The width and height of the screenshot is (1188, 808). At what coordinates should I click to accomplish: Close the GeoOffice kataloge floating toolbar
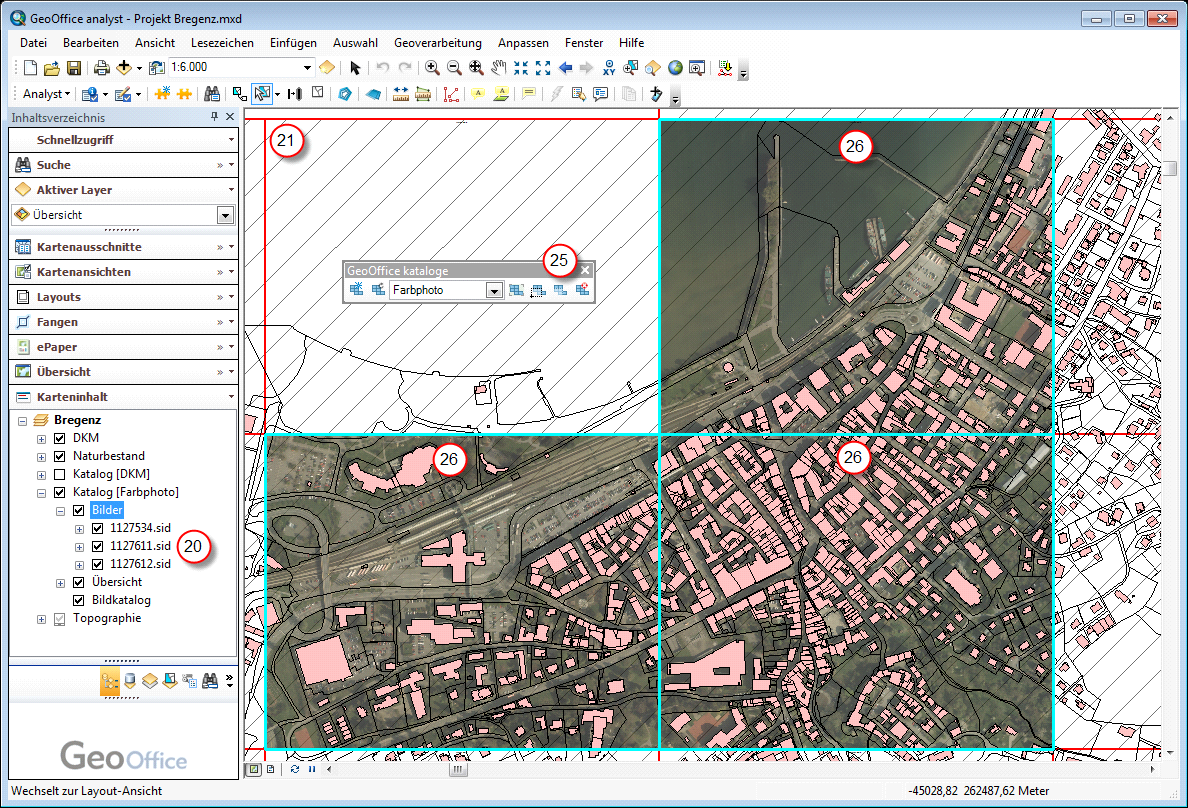586,270
